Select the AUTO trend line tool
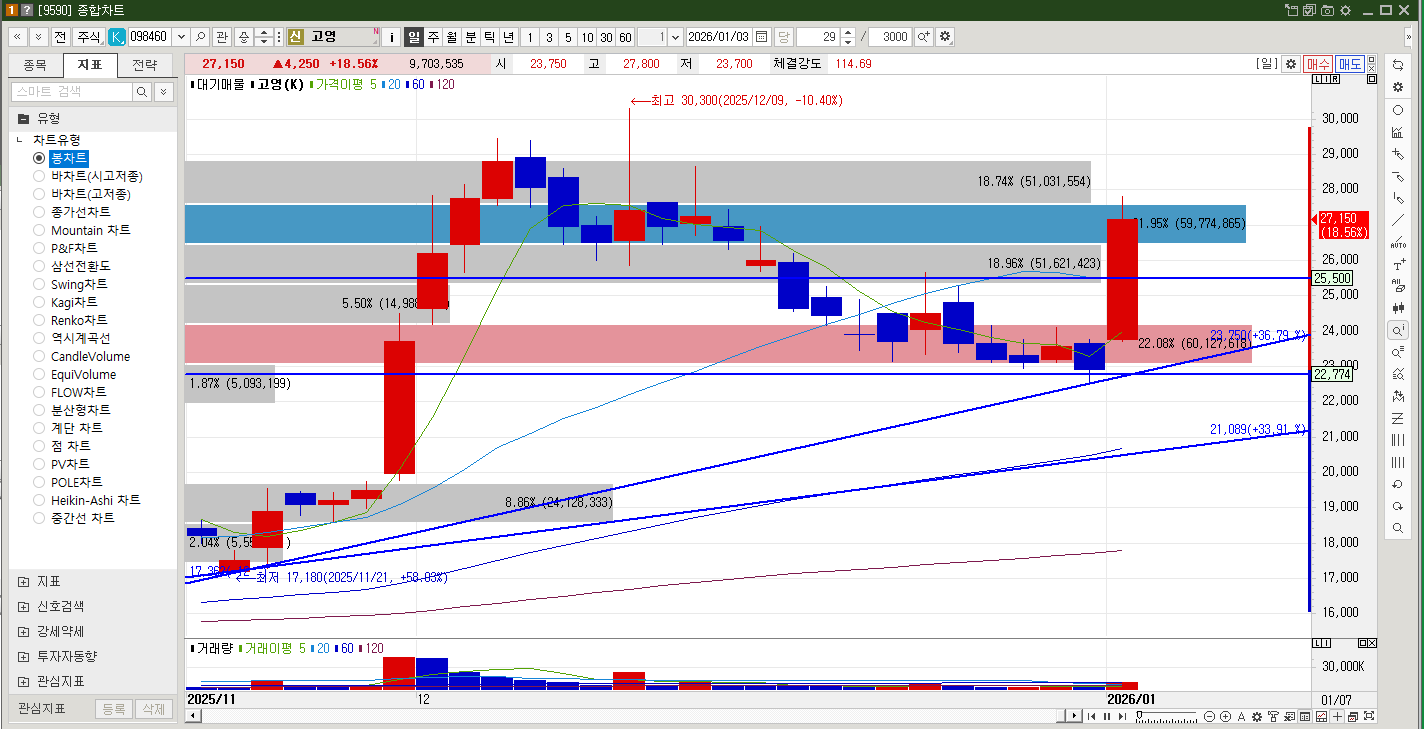The width and height of the screenshot is (1424, 729). click(1398, 242)
